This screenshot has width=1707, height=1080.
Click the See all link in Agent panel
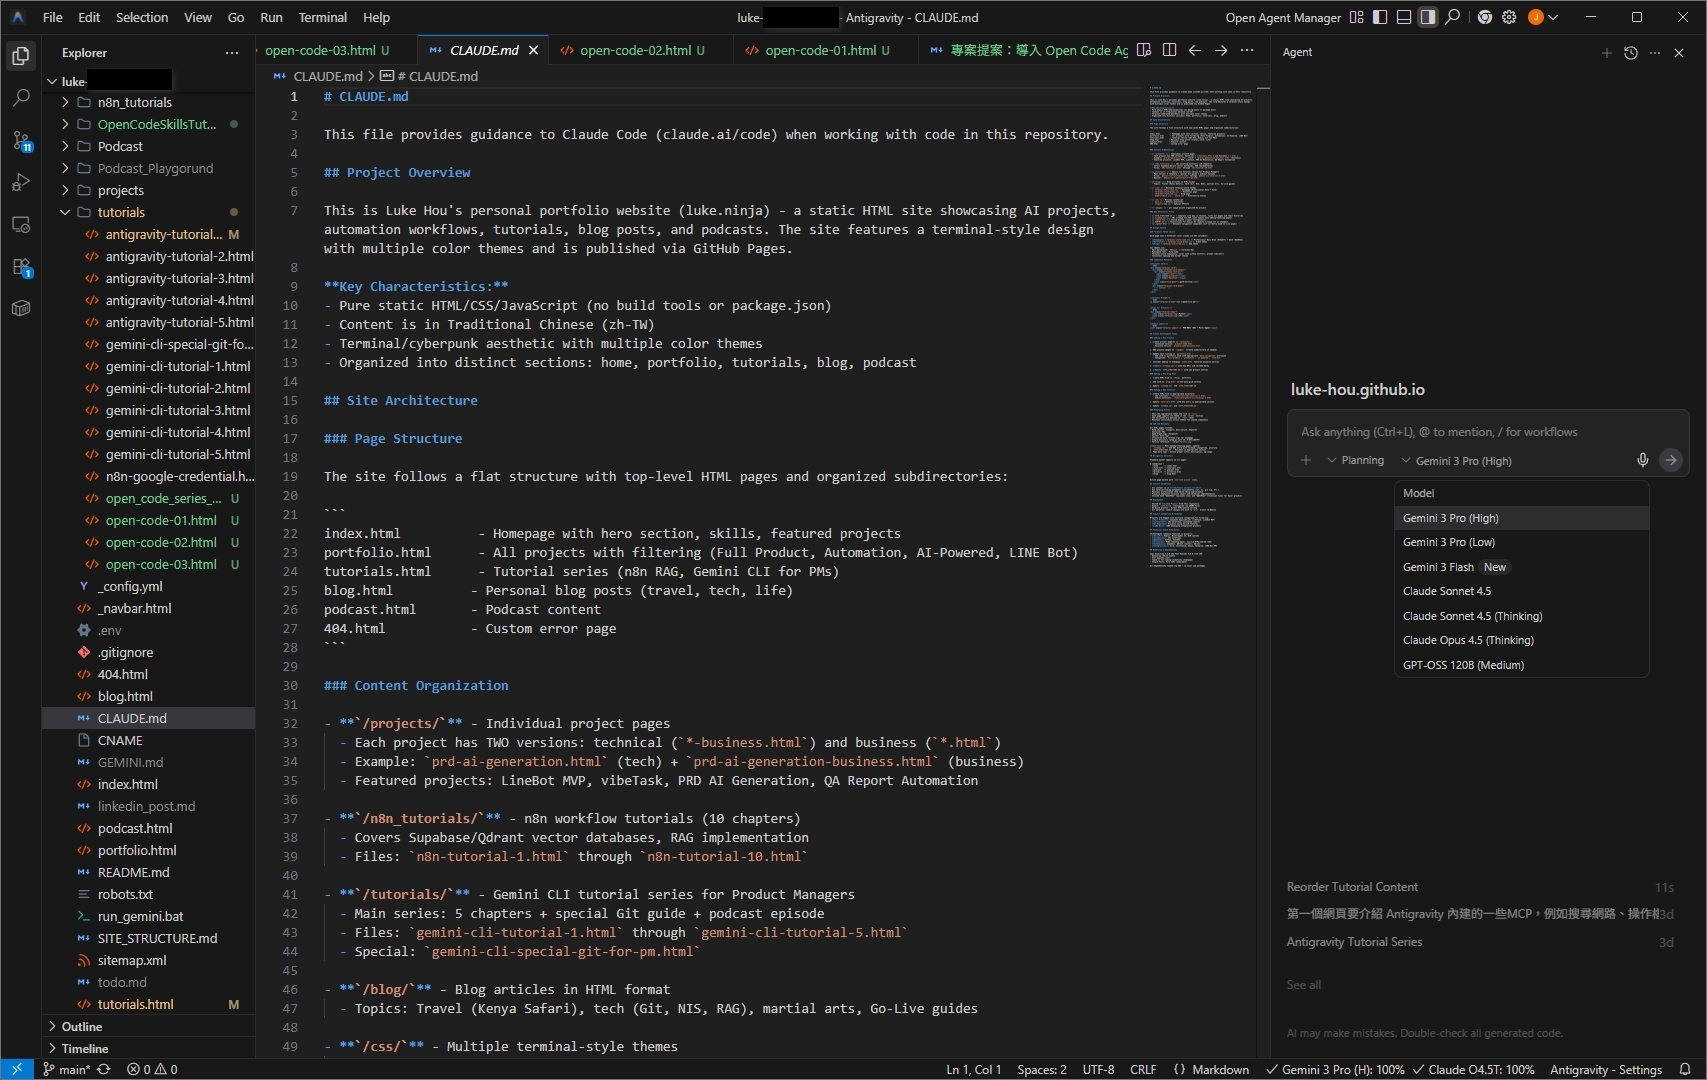(1303, 984)
